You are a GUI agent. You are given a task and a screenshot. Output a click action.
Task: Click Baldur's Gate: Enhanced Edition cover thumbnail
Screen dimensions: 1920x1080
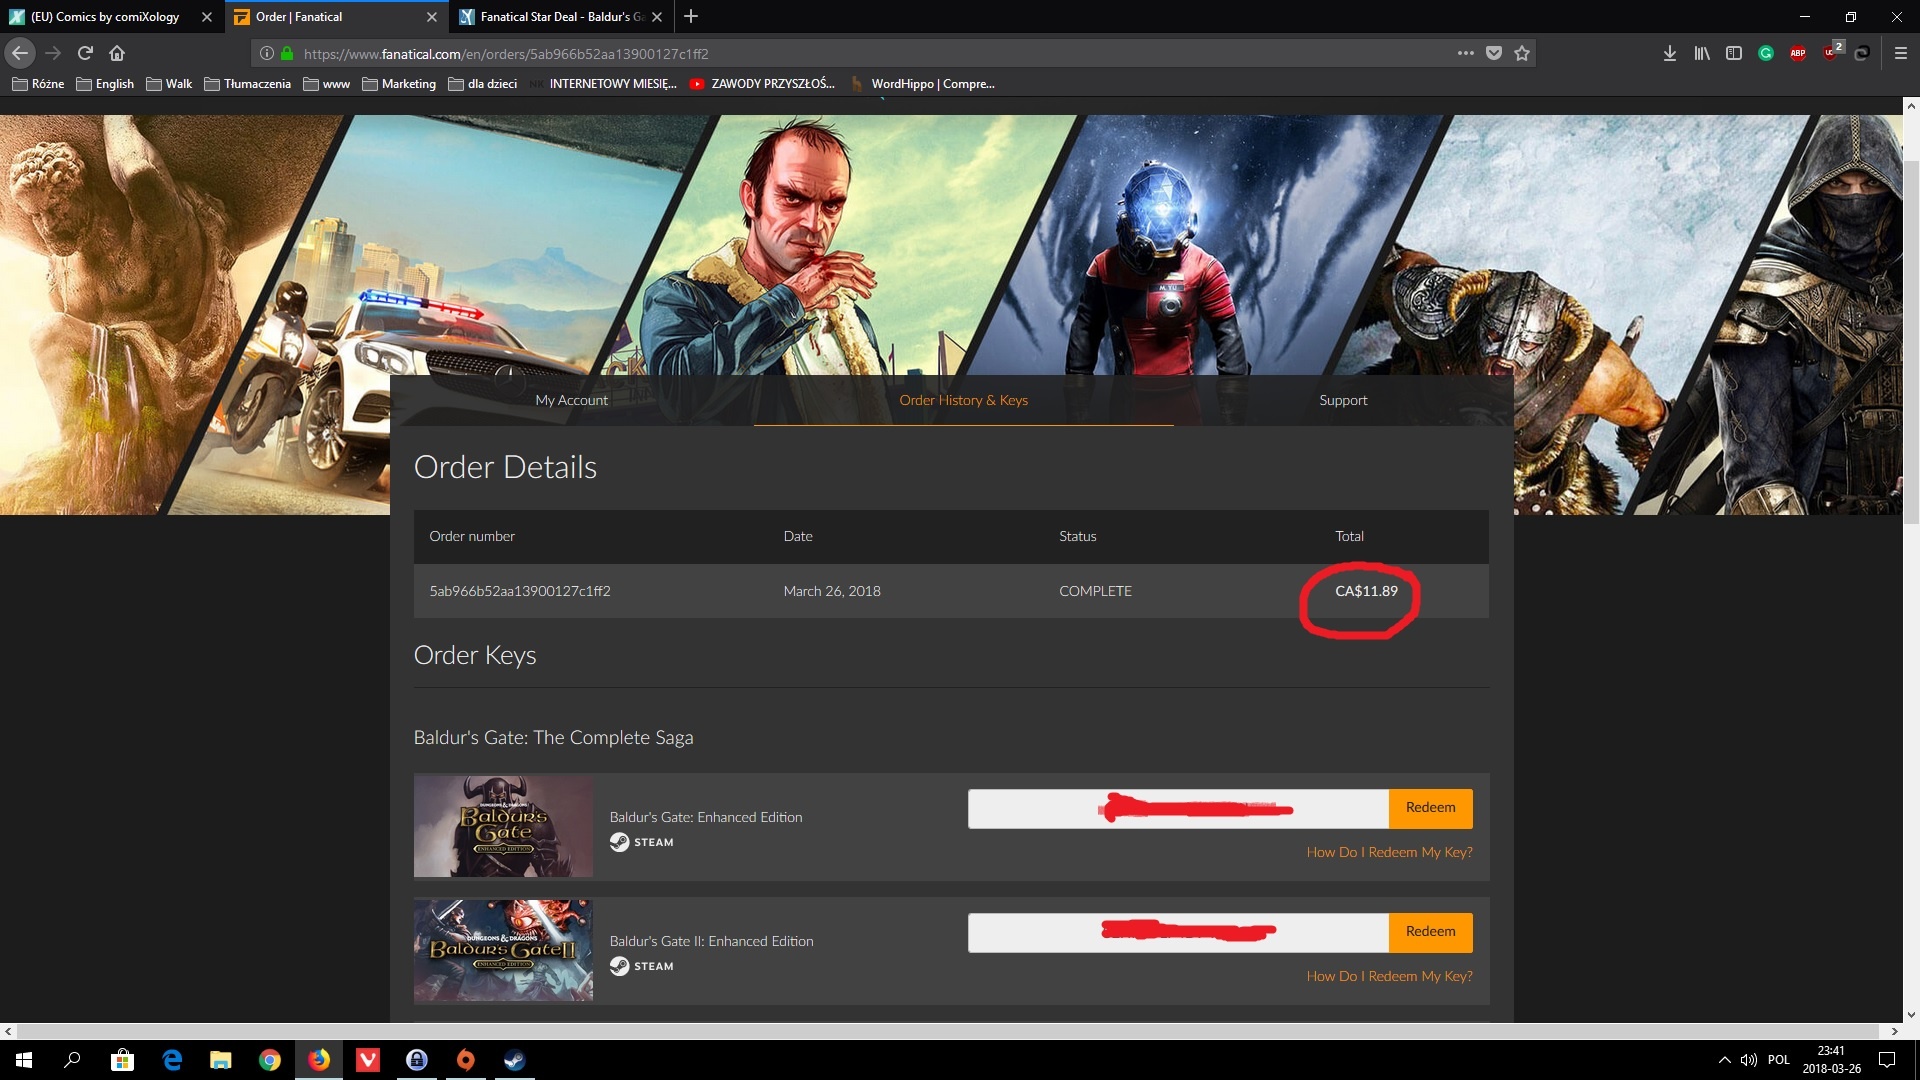point(503,826)
